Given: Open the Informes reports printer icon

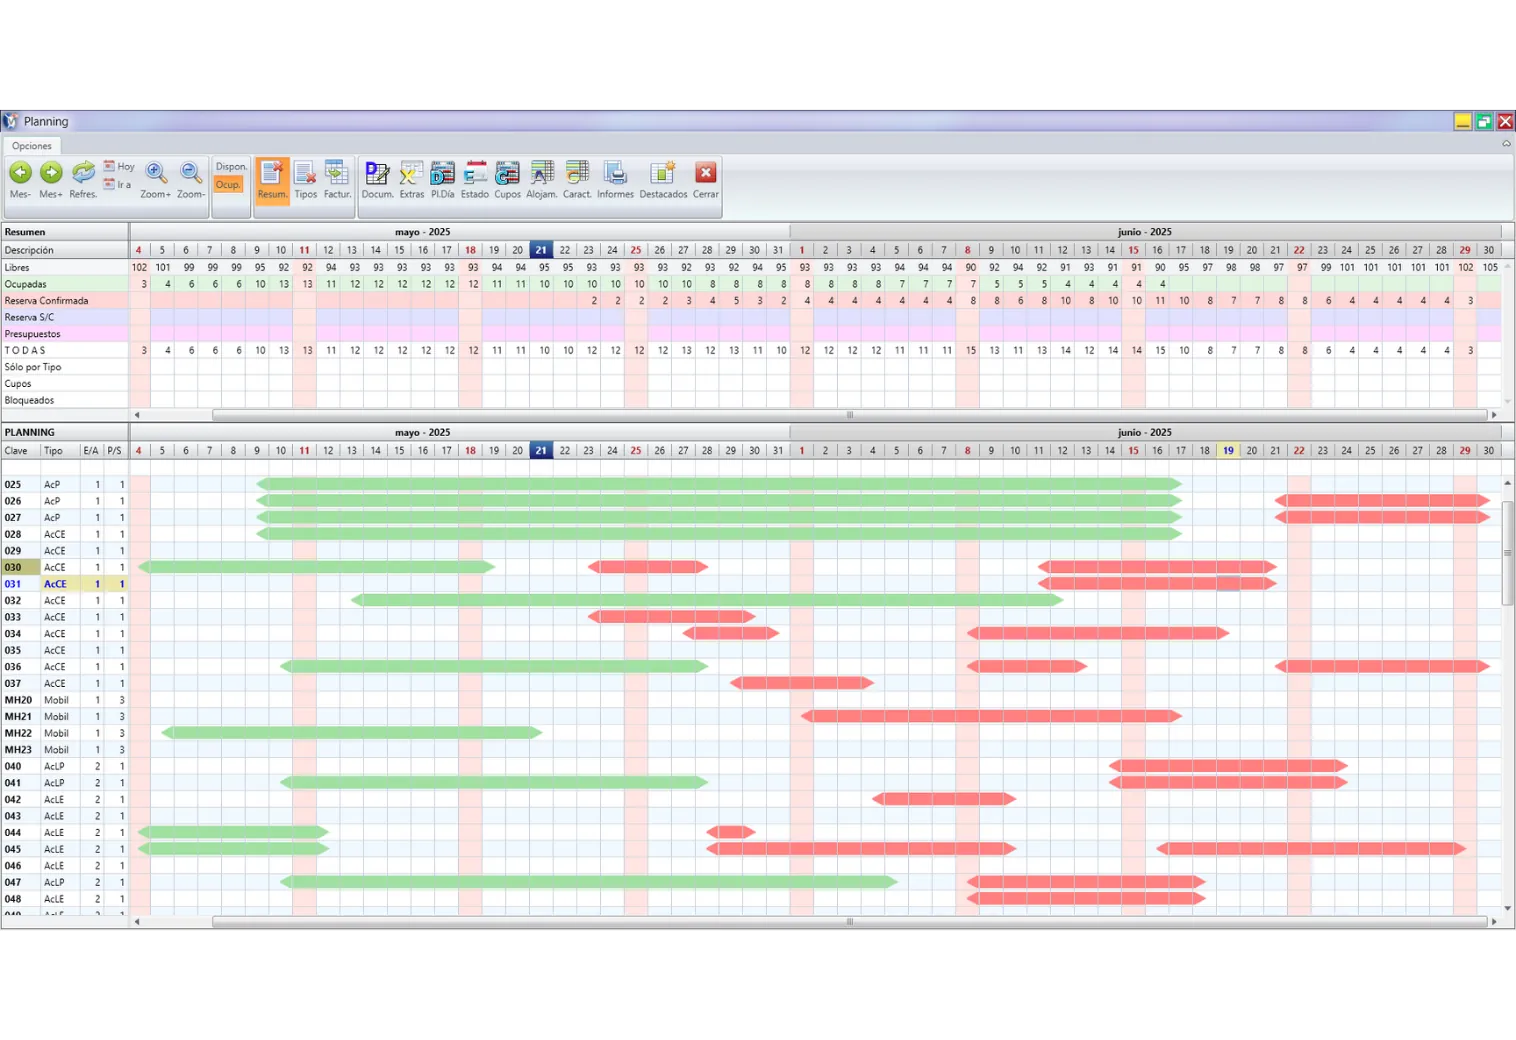Looking at the screenshot, I should click(615, 180).
